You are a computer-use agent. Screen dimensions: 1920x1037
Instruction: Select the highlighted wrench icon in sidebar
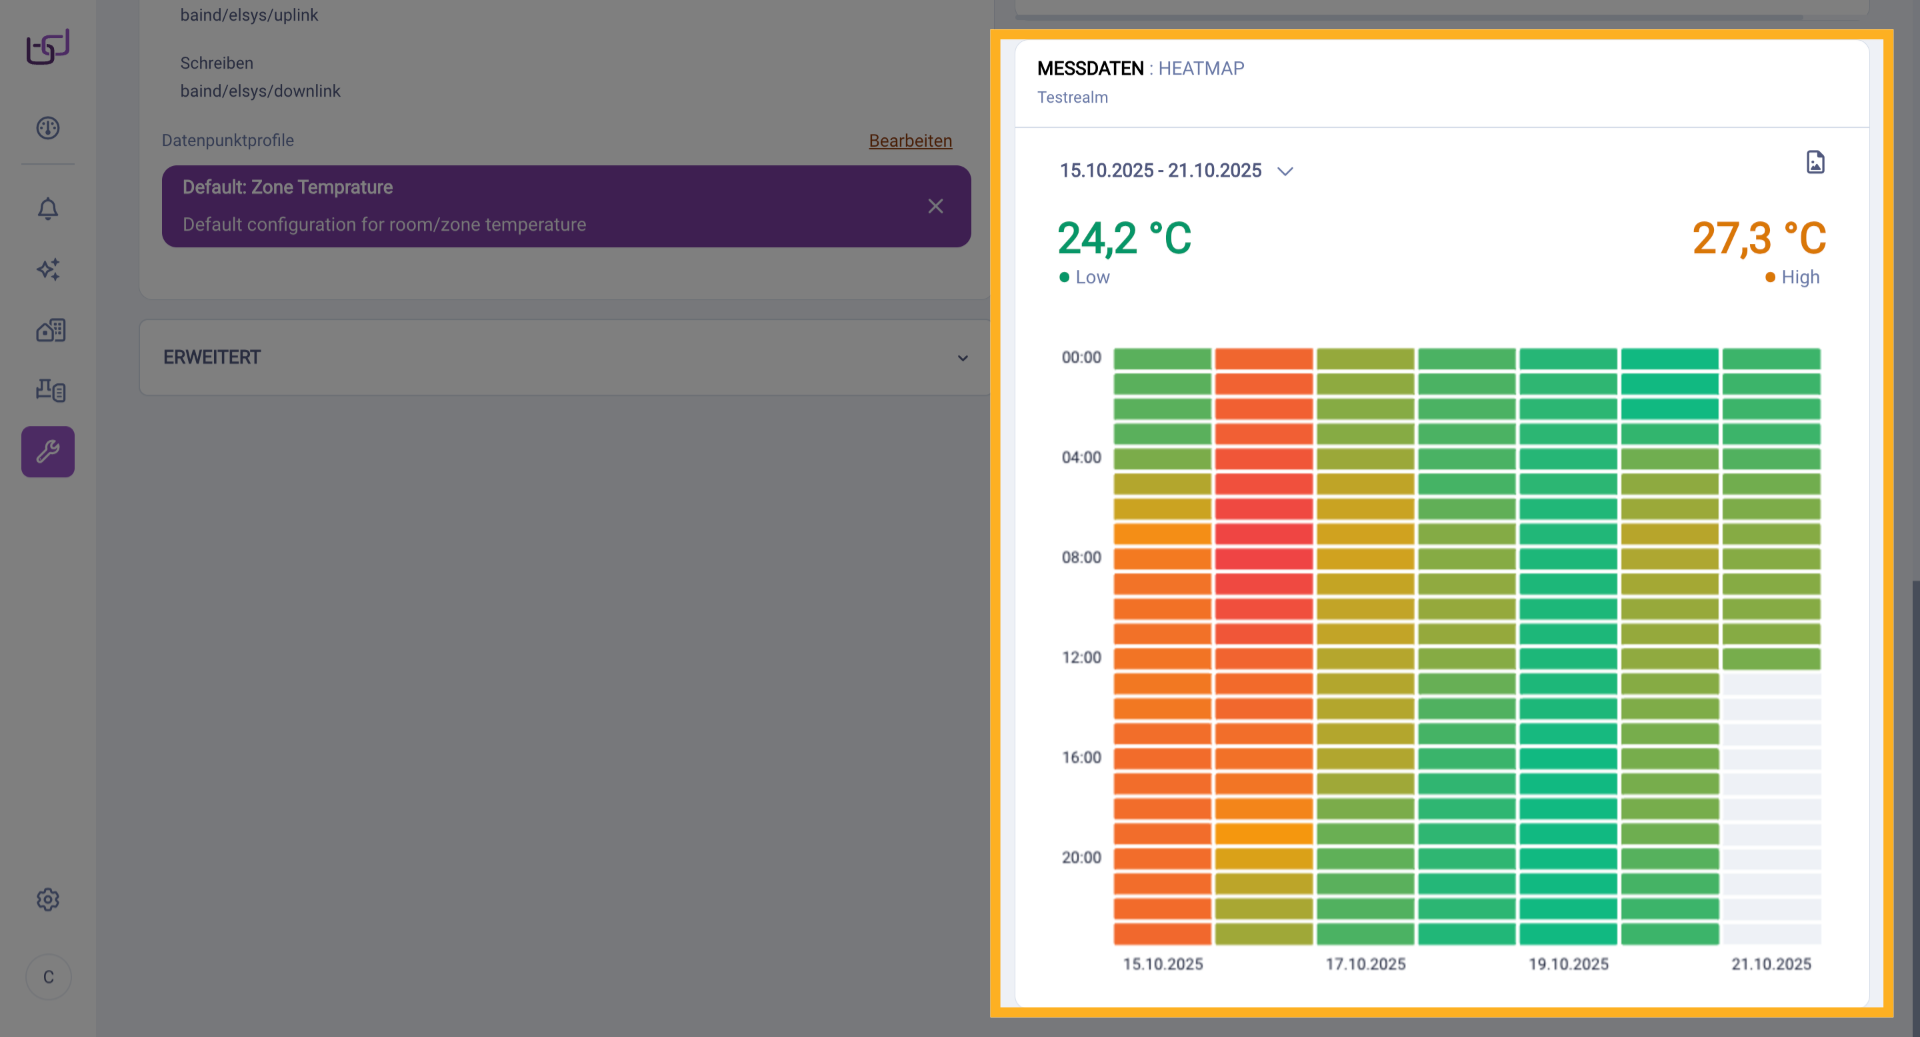(x=48, y=452)
